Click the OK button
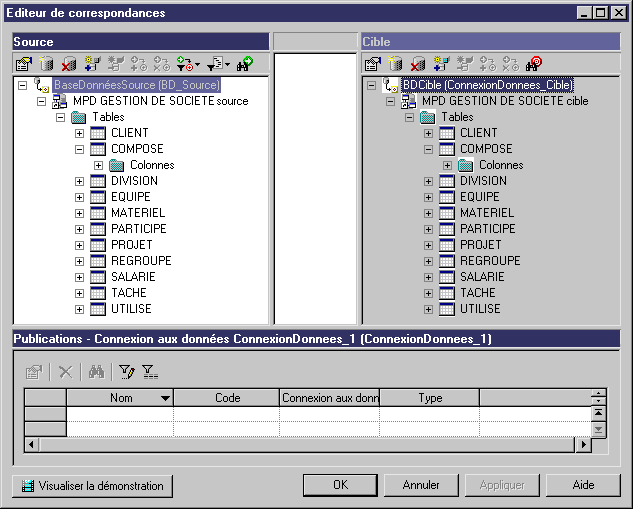This screenshot has height=509, width=633. click(340, 485)
